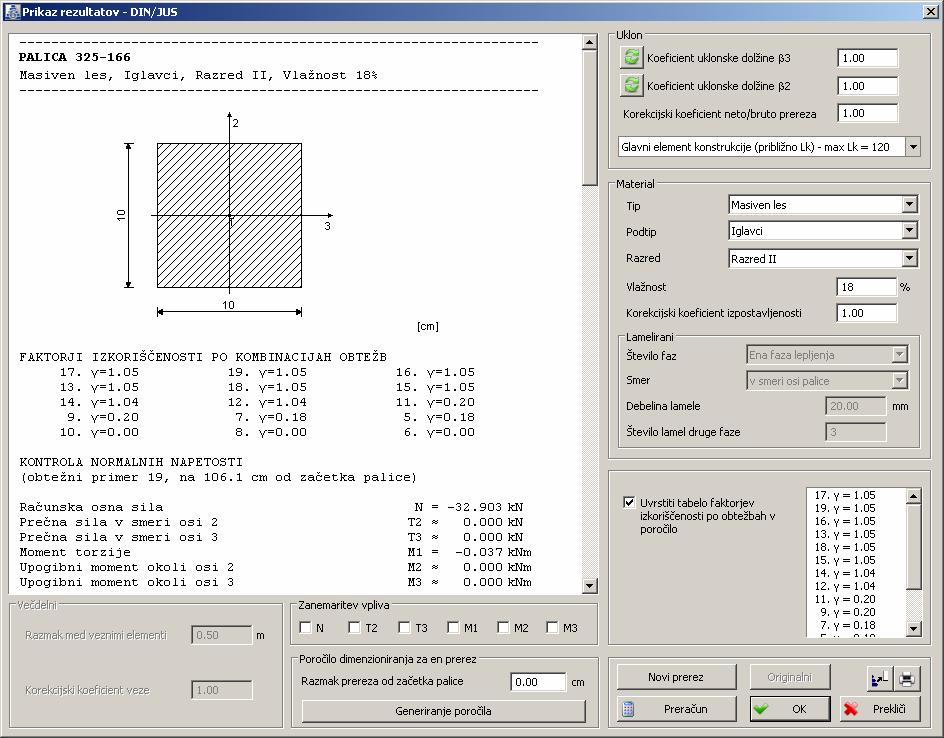Image resolution: width=944 pixels, height=738 pixels.
Task: Enable the M3 neglect-influence checkbox
Action: click(551, 627)
